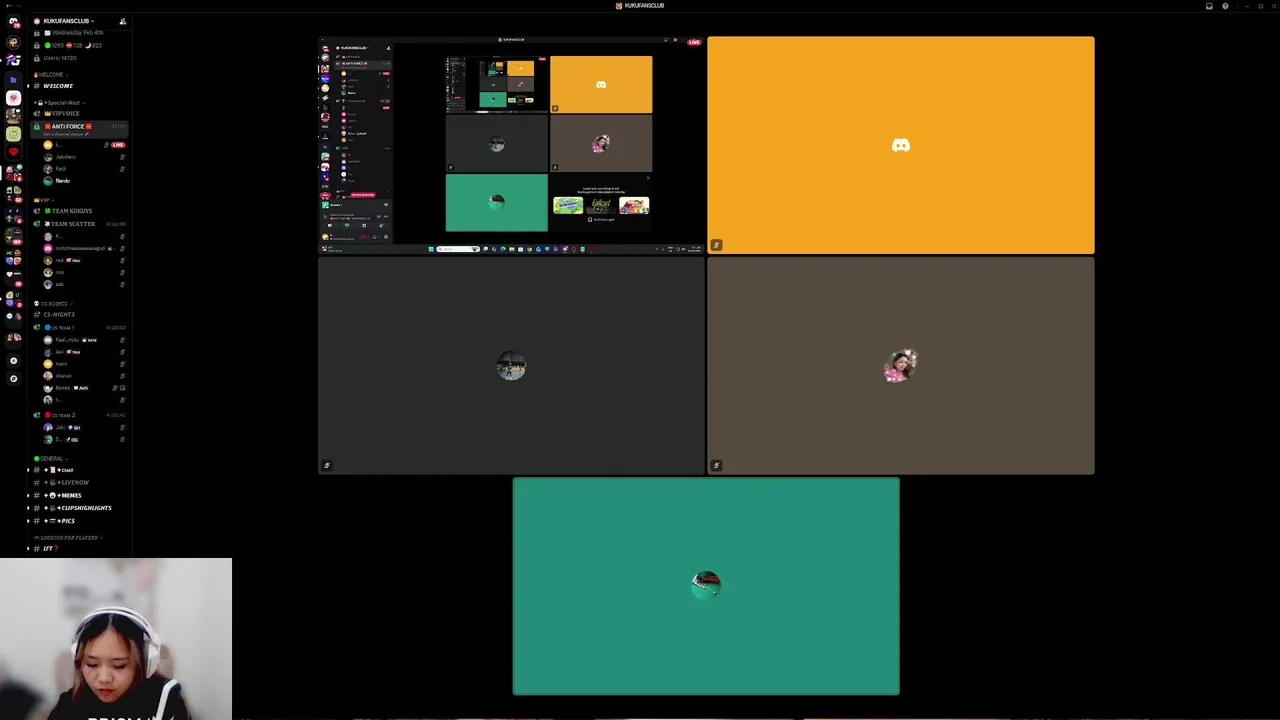
Task: Expand threads arrow beside CHAT channel
Action: [x=28, y=470]
